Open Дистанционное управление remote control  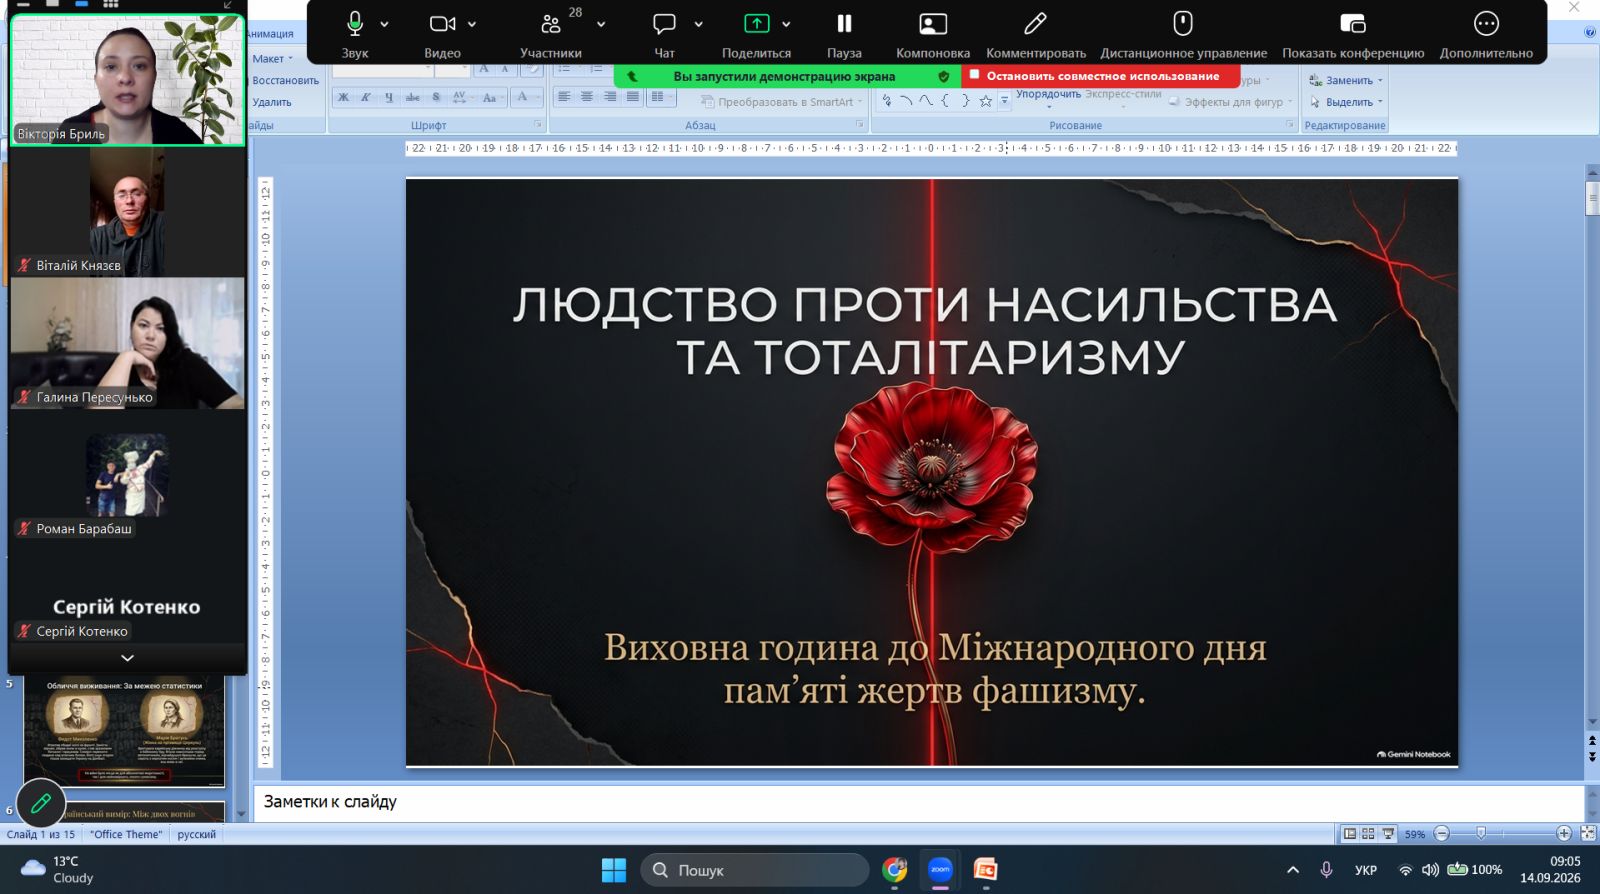(1183, 35)
